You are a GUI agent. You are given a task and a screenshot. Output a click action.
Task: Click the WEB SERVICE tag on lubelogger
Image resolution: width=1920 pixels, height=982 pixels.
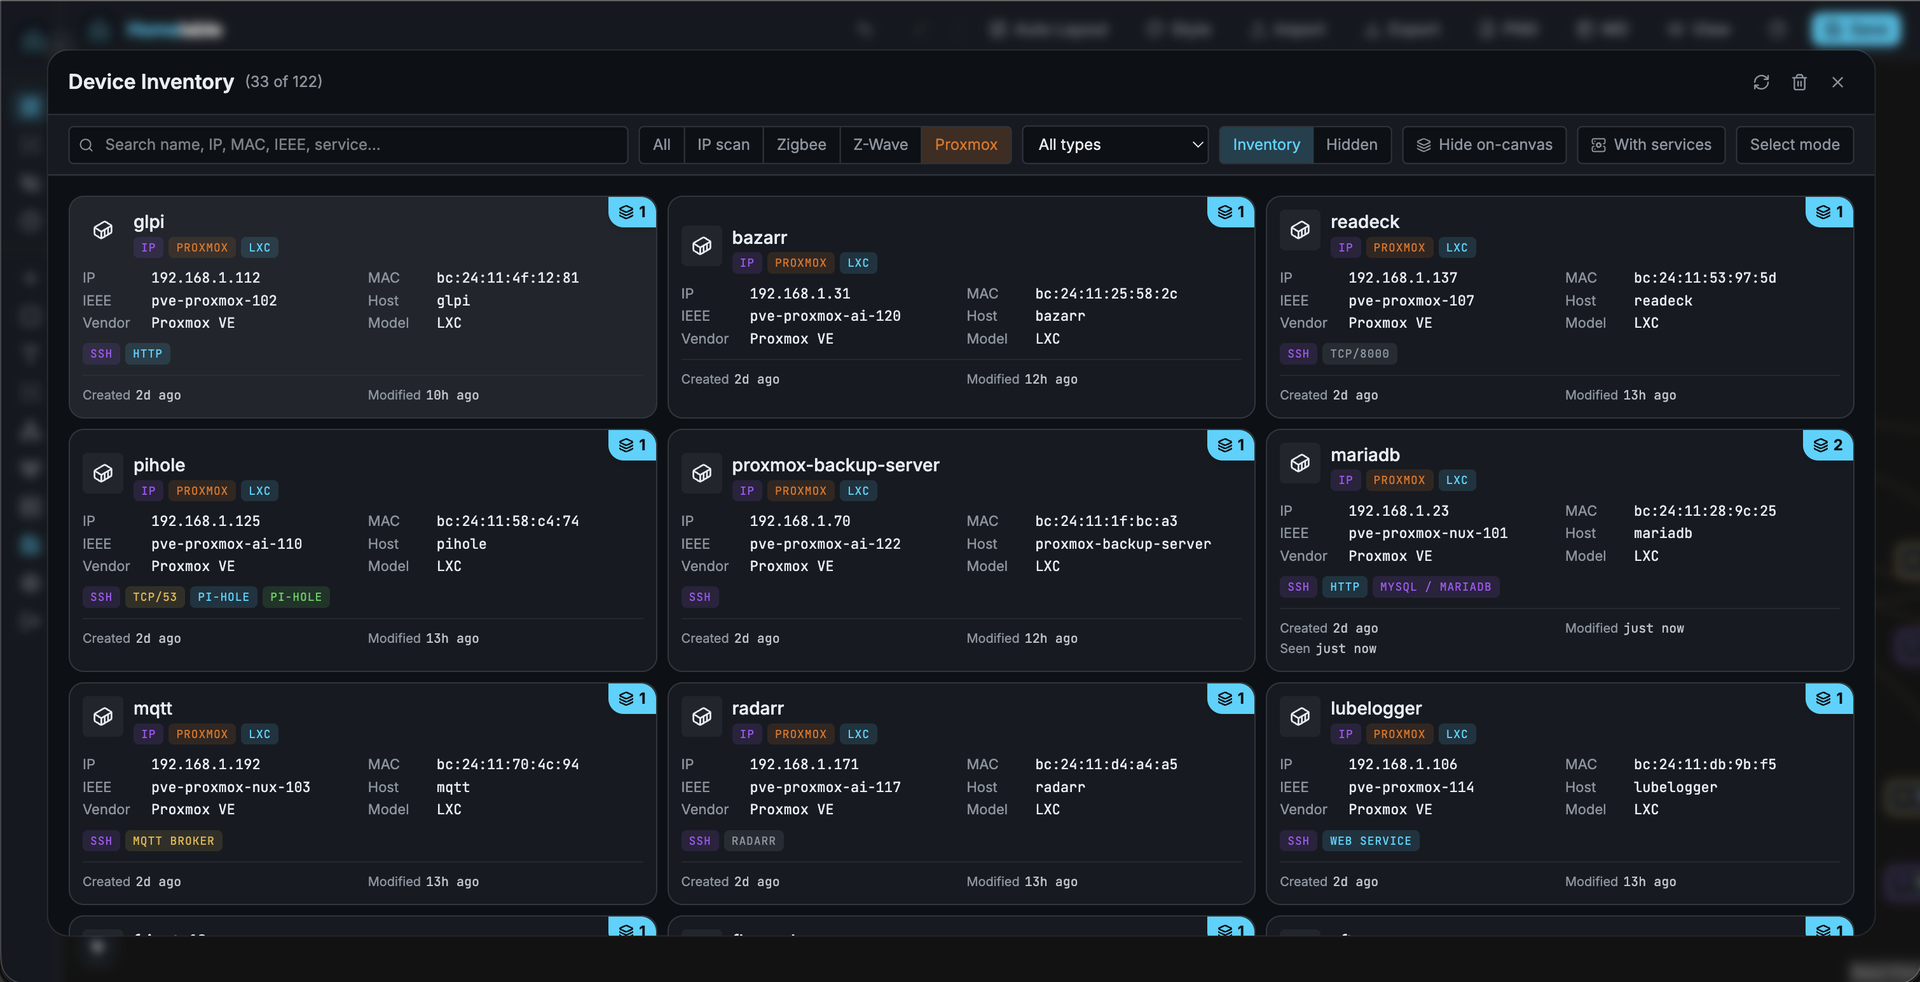[x=1370, y=841]
